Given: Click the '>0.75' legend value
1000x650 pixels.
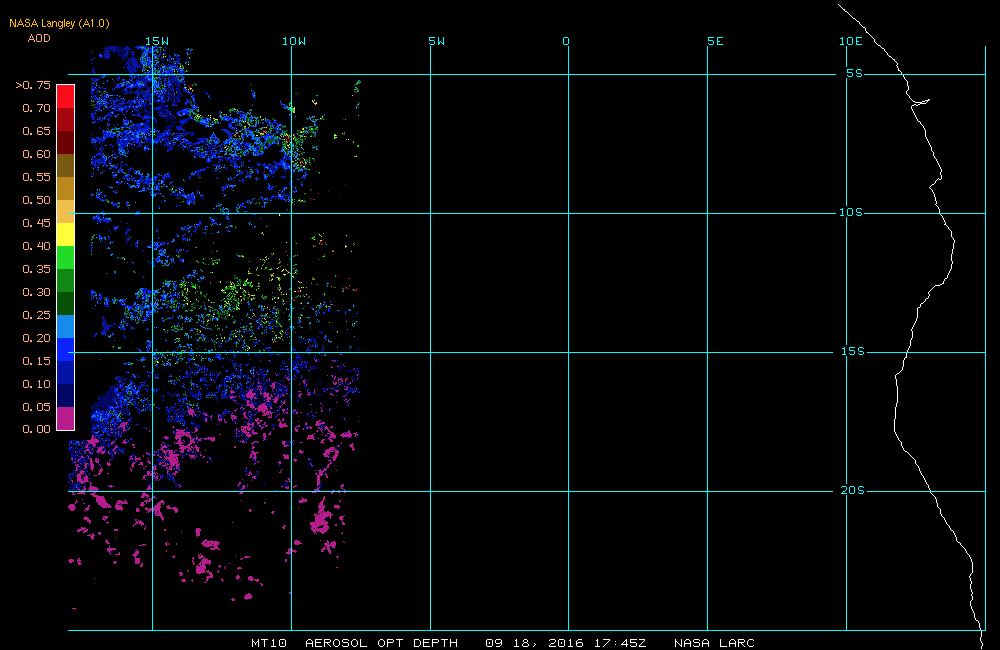Looking at the screenshot, I should 33,85.
